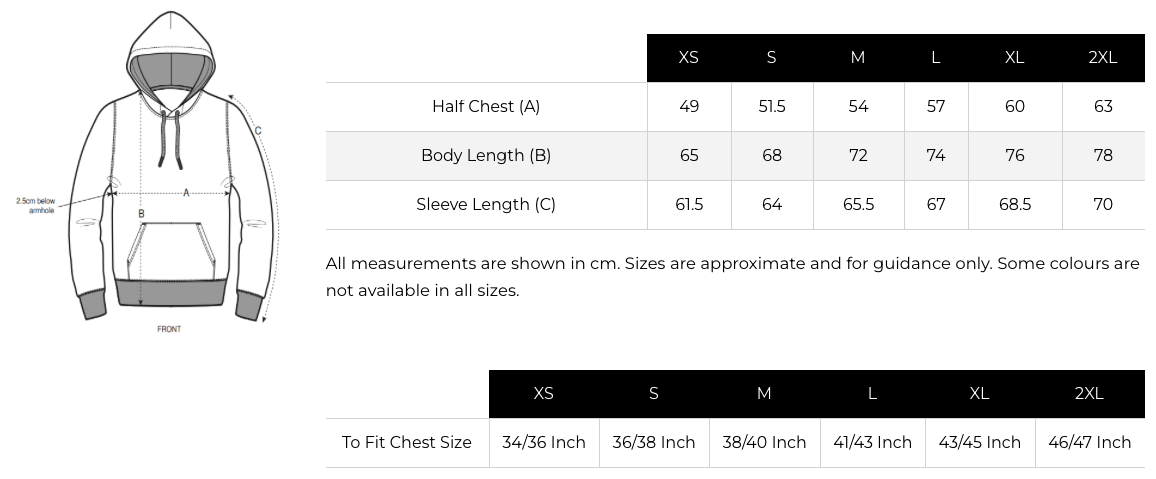Click the Half Chest (A) row label
This screenshot has width=1156, height=479.
pyautogui.click(x=486, y=106)
